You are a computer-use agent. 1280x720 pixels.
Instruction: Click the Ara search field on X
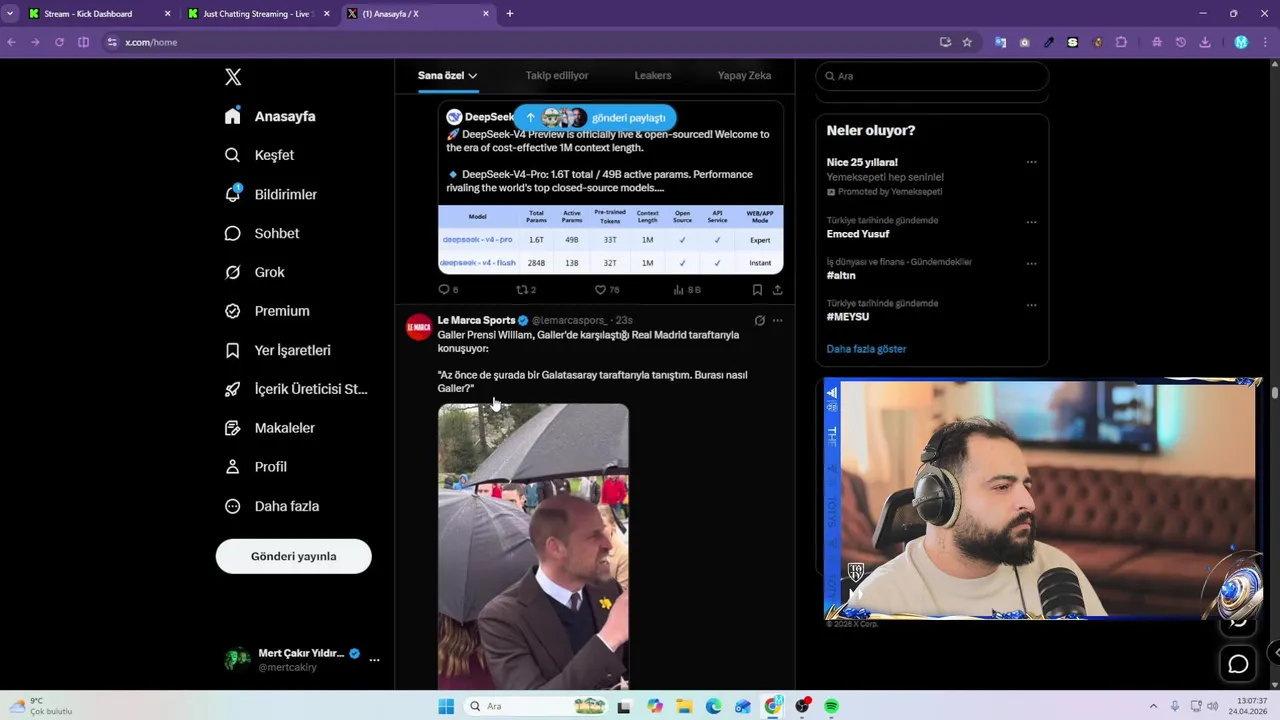click(x=932, y=76)
